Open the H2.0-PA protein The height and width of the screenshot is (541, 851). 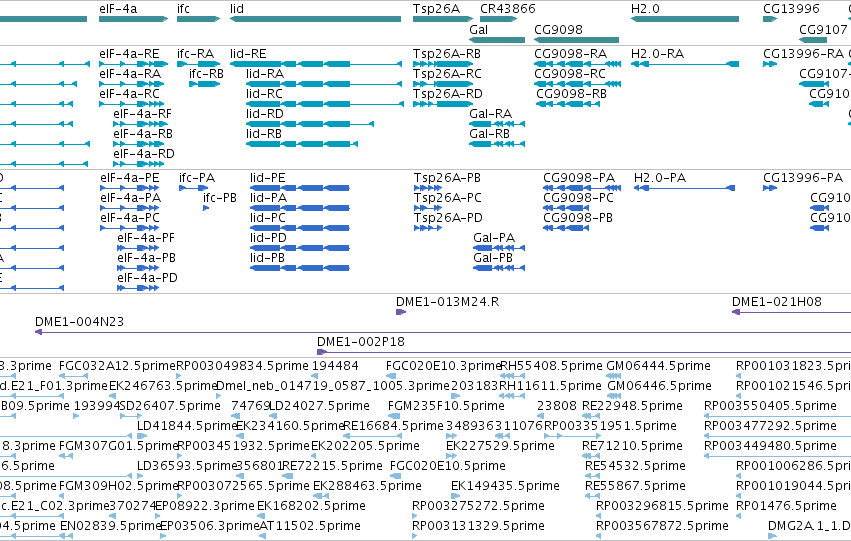[660, 178]
